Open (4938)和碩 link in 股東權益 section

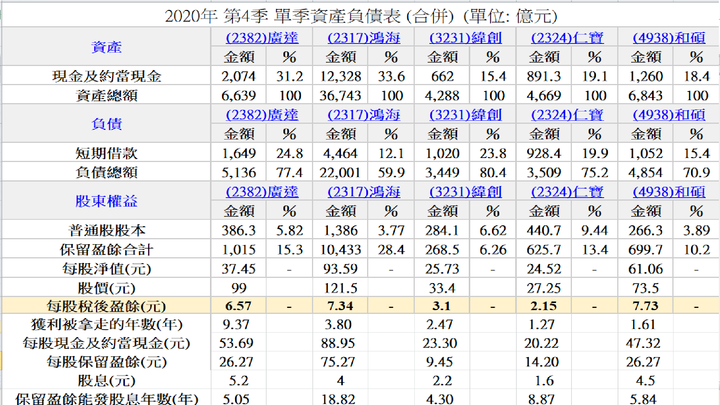click(669, 192)
